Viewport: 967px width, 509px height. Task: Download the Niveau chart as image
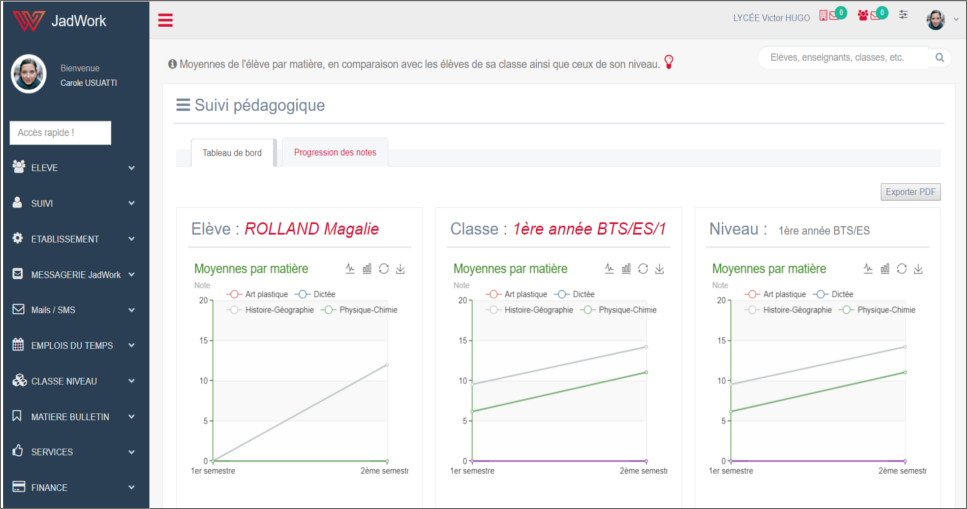click(x=918, y=268)
